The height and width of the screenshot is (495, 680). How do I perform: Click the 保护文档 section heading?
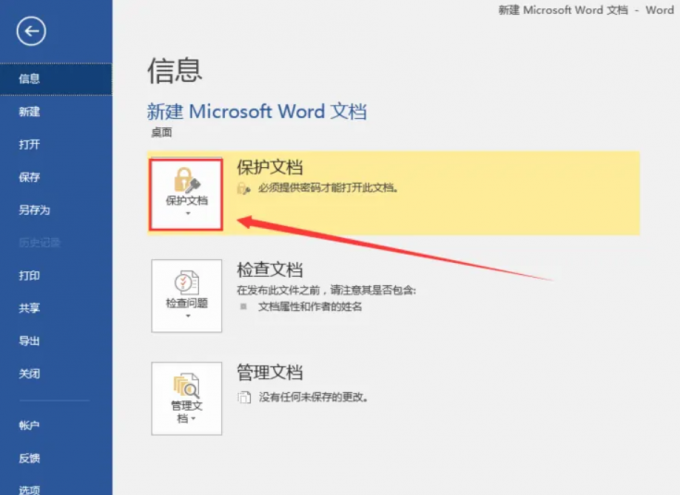pos(270,167)
